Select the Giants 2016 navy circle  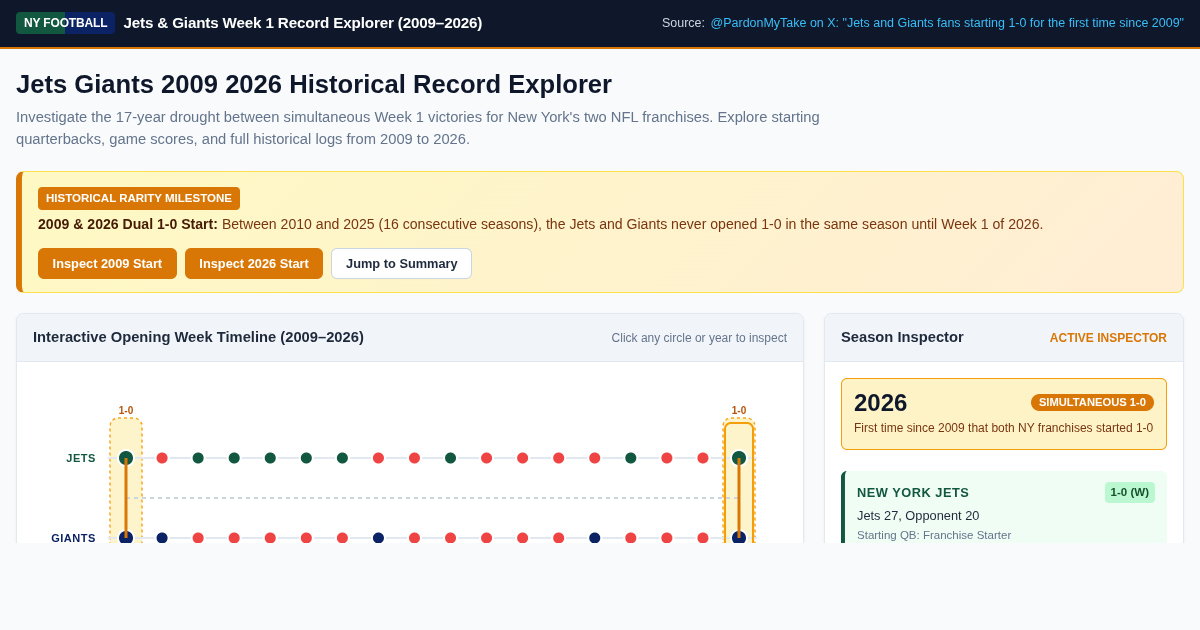[378, 538]
